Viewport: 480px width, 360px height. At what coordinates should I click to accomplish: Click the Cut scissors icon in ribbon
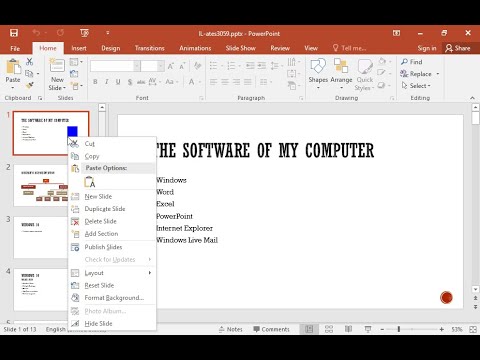[30, 61]
